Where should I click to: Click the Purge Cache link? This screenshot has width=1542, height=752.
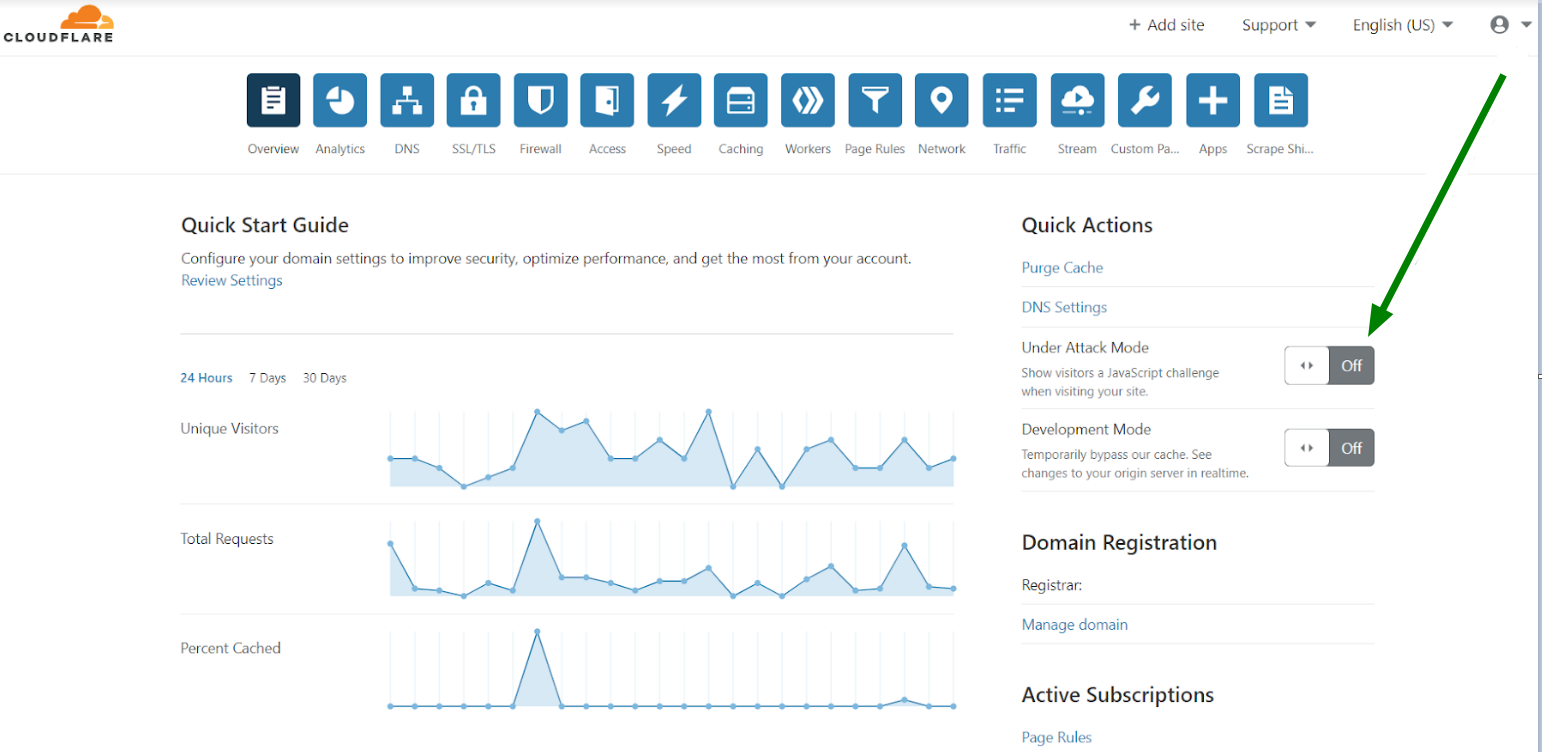point(1062,268)
